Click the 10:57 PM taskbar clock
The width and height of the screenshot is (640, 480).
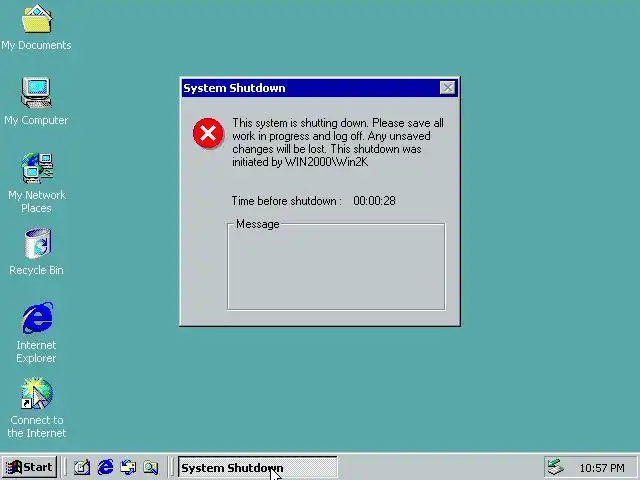[602, 468]
